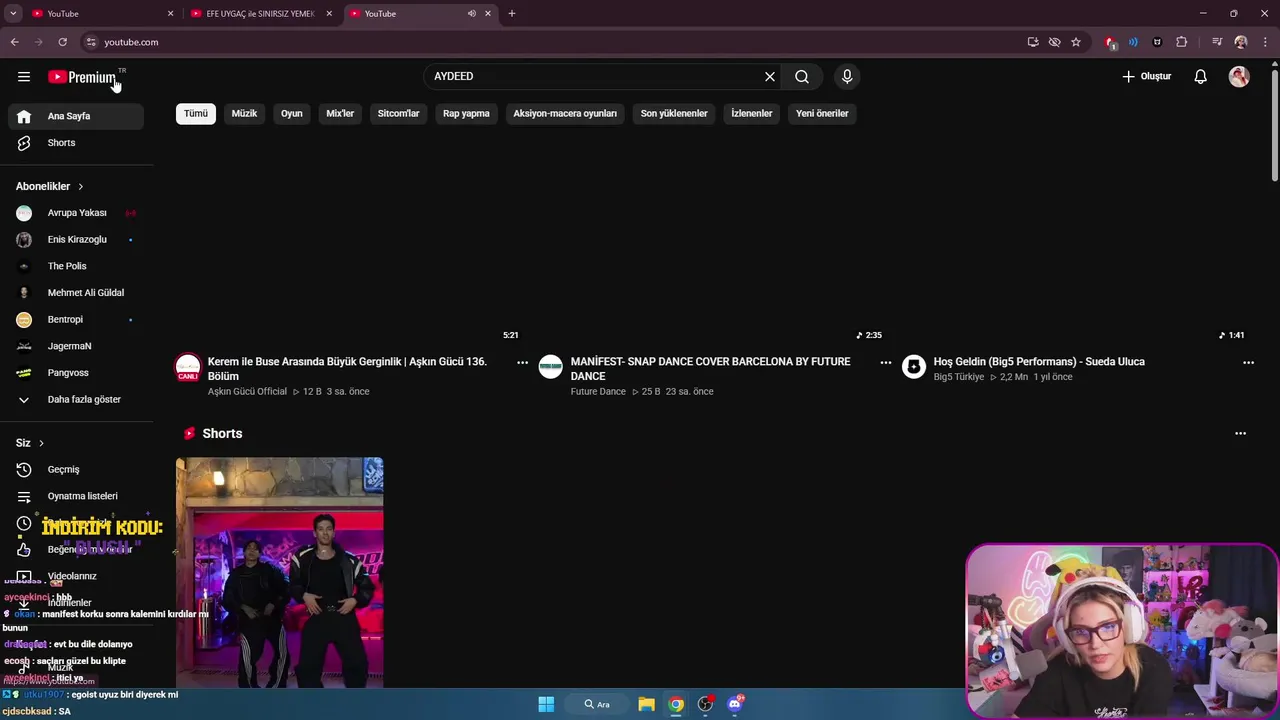This screenshot has height=720, width=1280.
Task: Open the hamburger guide menu
Action: pos(24,77)
